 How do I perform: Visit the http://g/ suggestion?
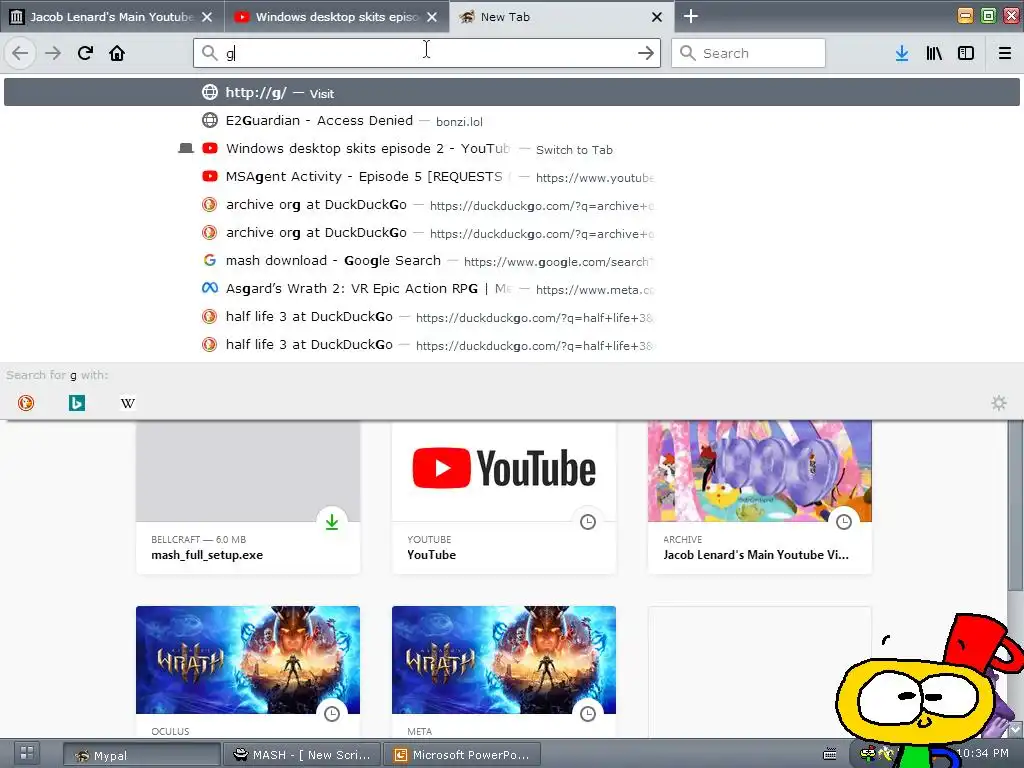pos(512,93)
